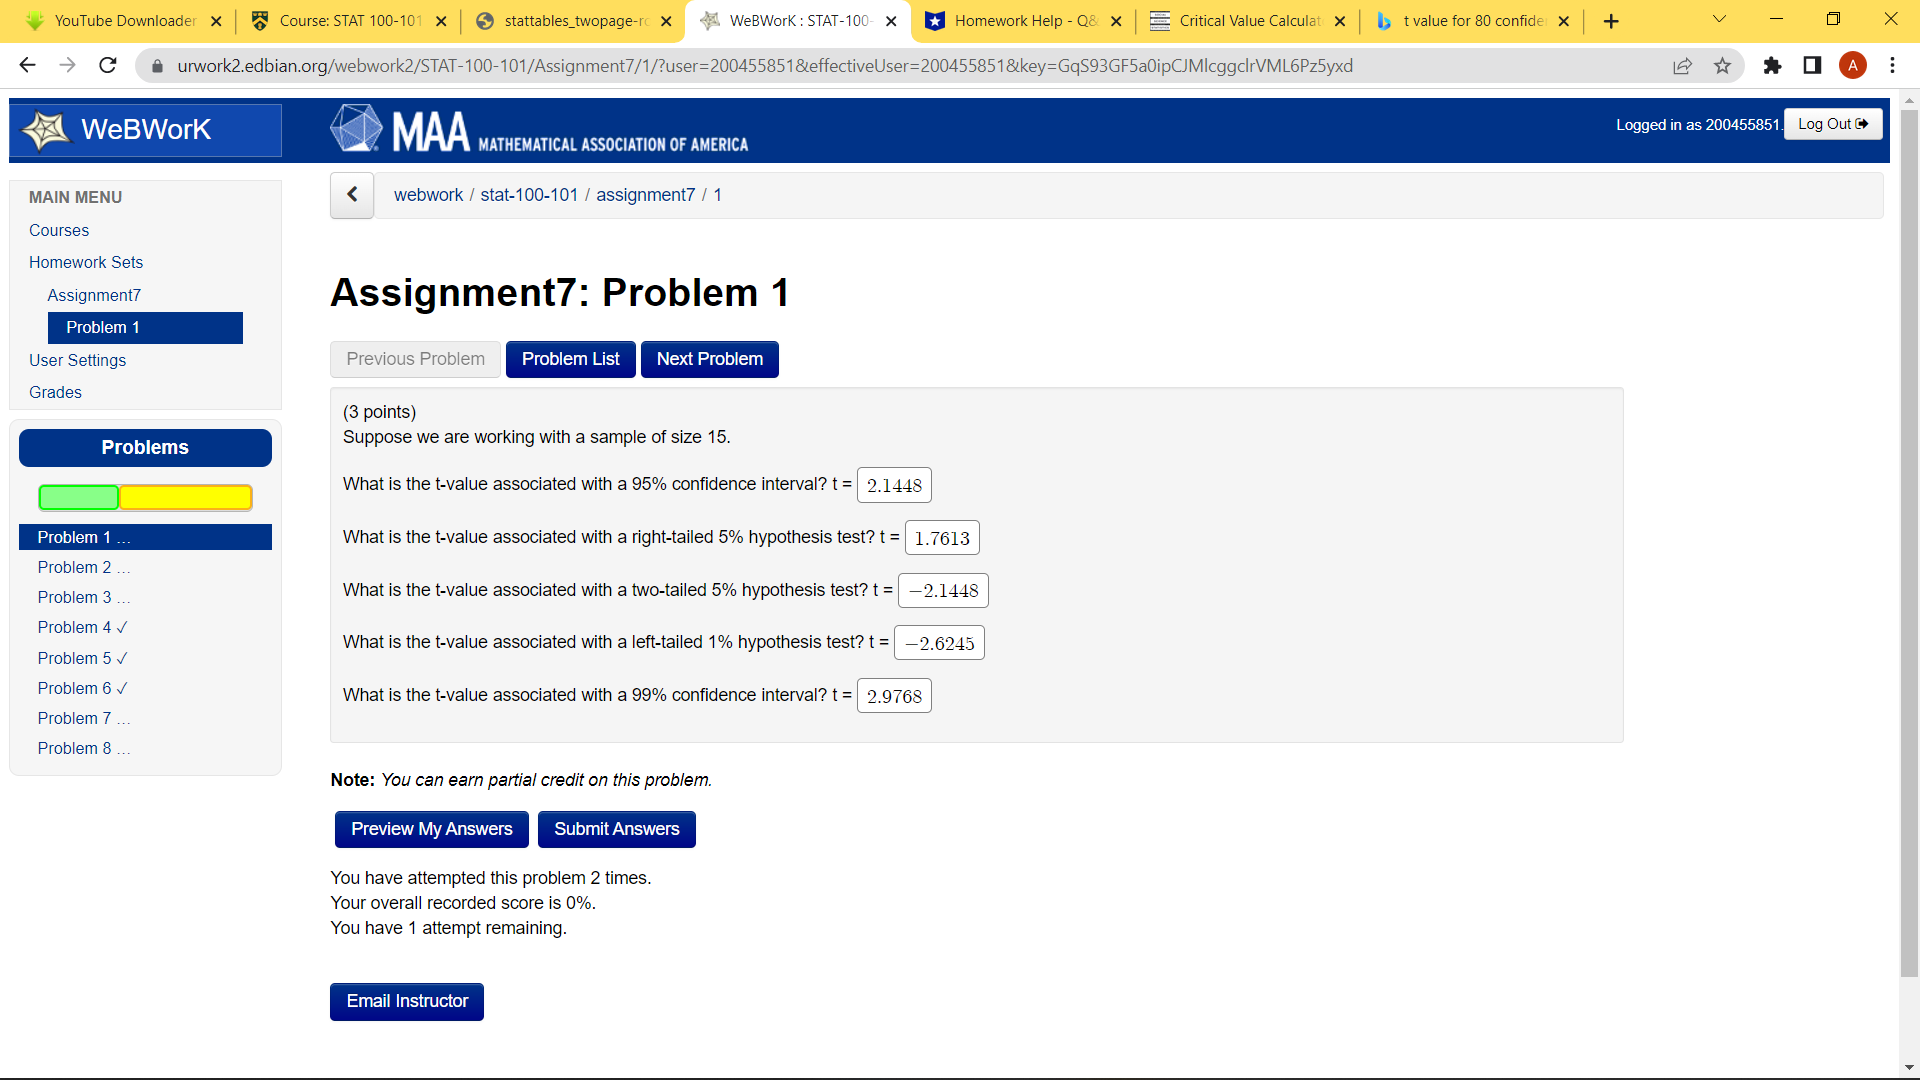This screenshot has width=1920, height=1080.
Task: Click the bookmark star icon
Action: [1722, 66]
